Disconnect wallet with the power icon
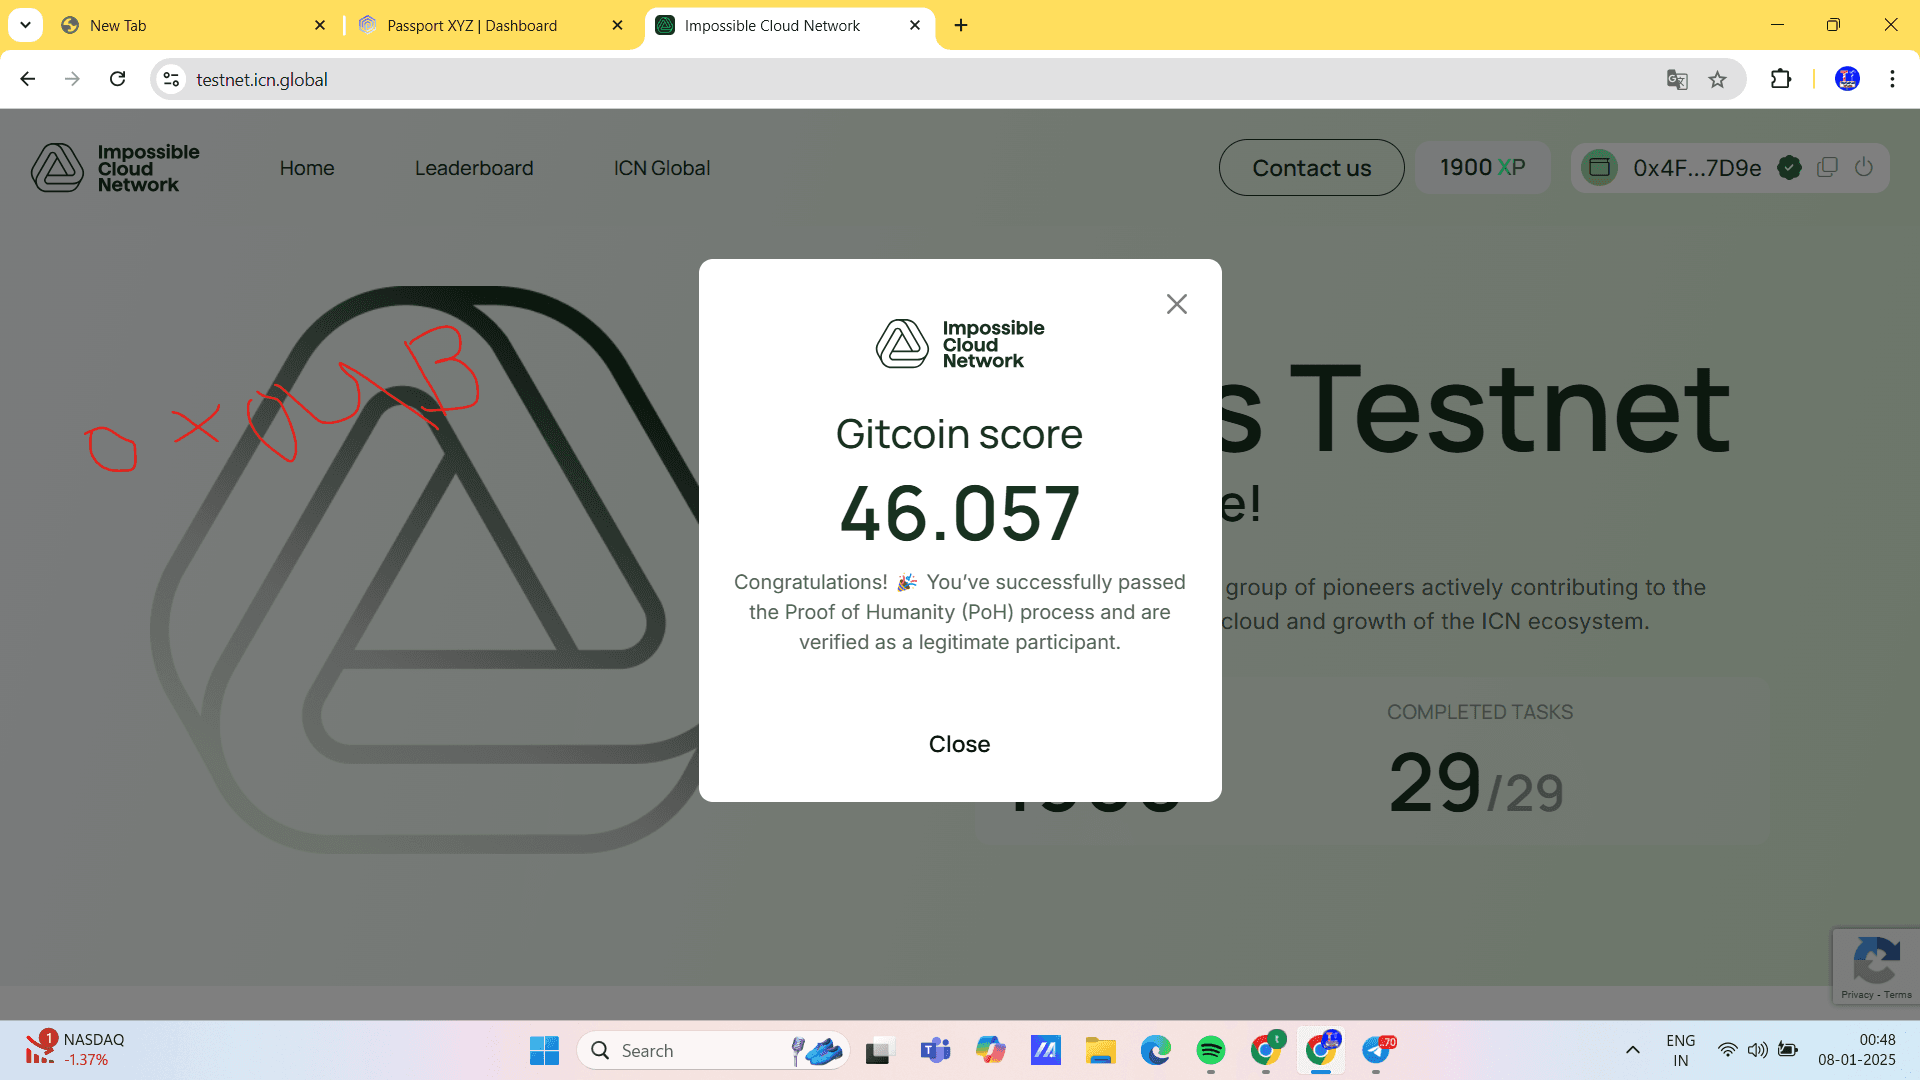The image size is (1920, 1080). coord(1863,168)
